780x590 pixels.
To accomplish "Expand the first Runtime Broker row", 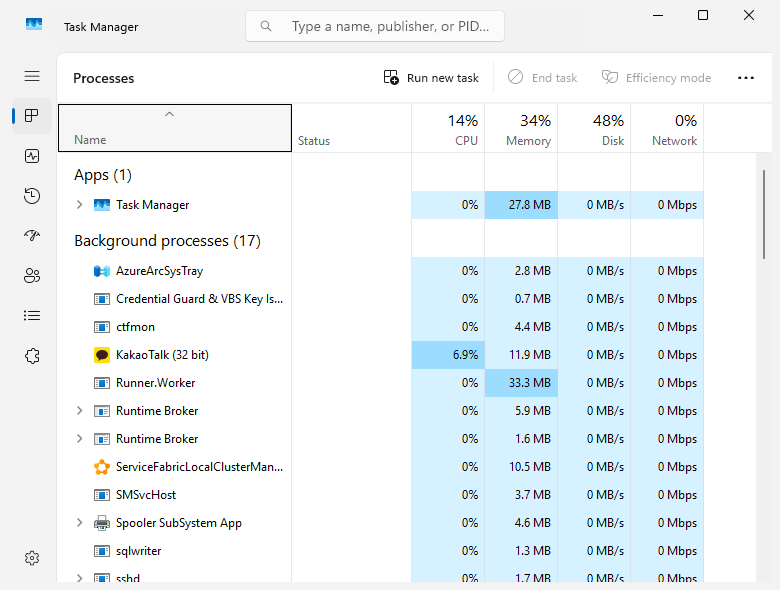I will pyautogui.click(x=79, y=410).
